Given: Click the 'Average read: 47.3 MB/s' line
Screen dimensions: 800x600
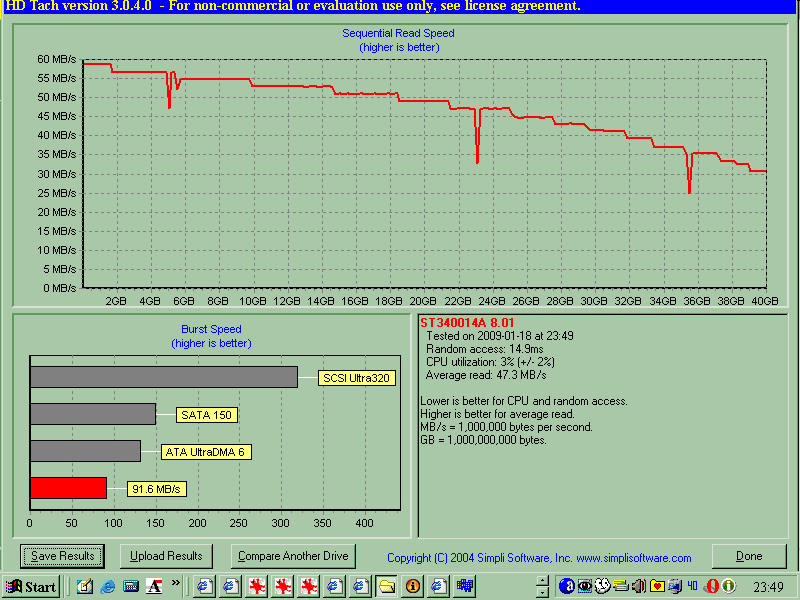Looking at the screenshot, I should tap(486, 376).
